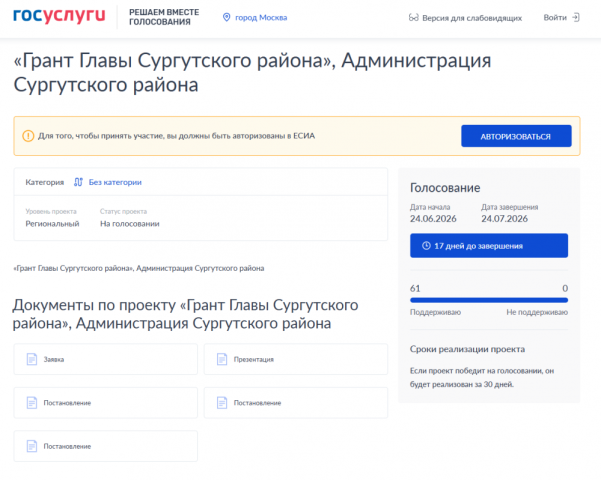The height and width of the screenshot is (480, 601).
Task: Open РЕШАЕМ ВМЕСТЕ ГОЛОСОВАНИЯ section
Action: point(164,17)
